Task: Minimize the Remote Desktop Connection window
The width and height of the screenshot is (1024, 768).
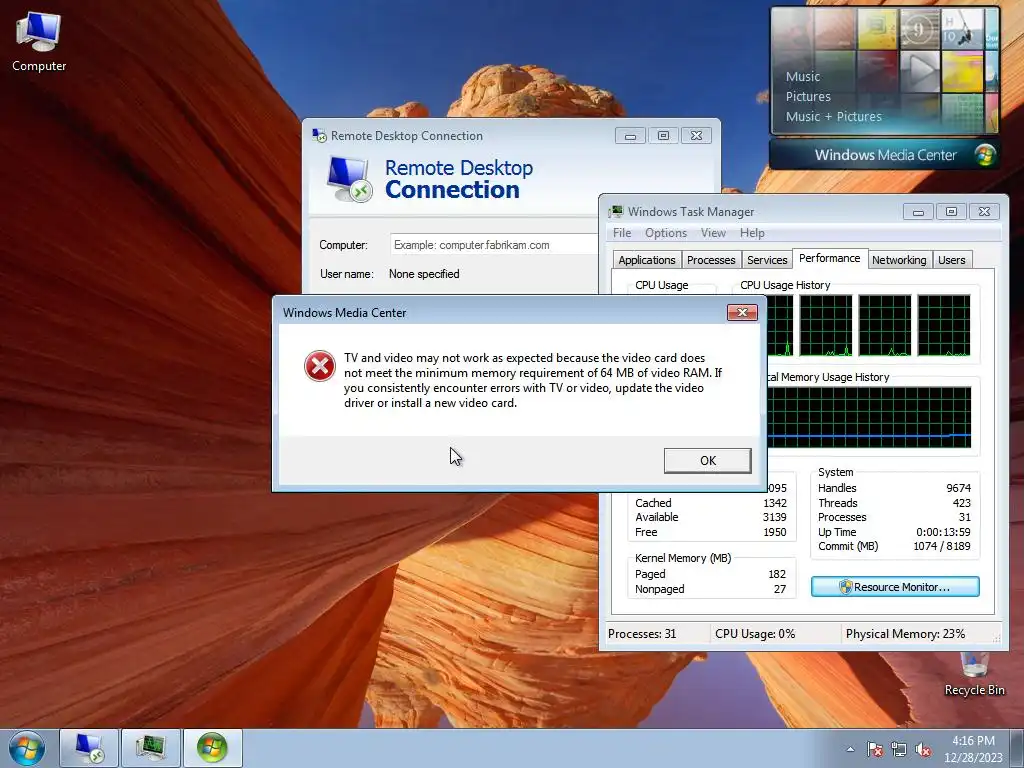Action: click(630, 135)
